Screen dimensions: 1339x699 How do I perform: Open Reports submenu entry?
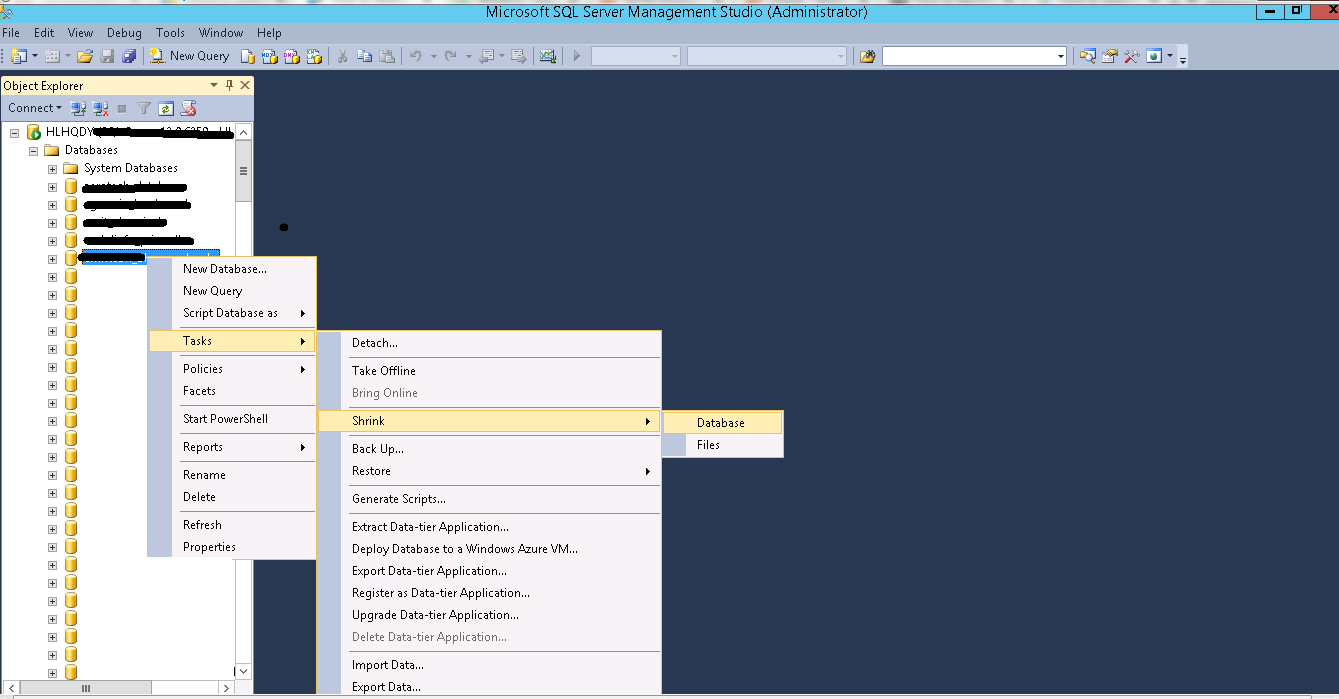[x=231, y=447]
